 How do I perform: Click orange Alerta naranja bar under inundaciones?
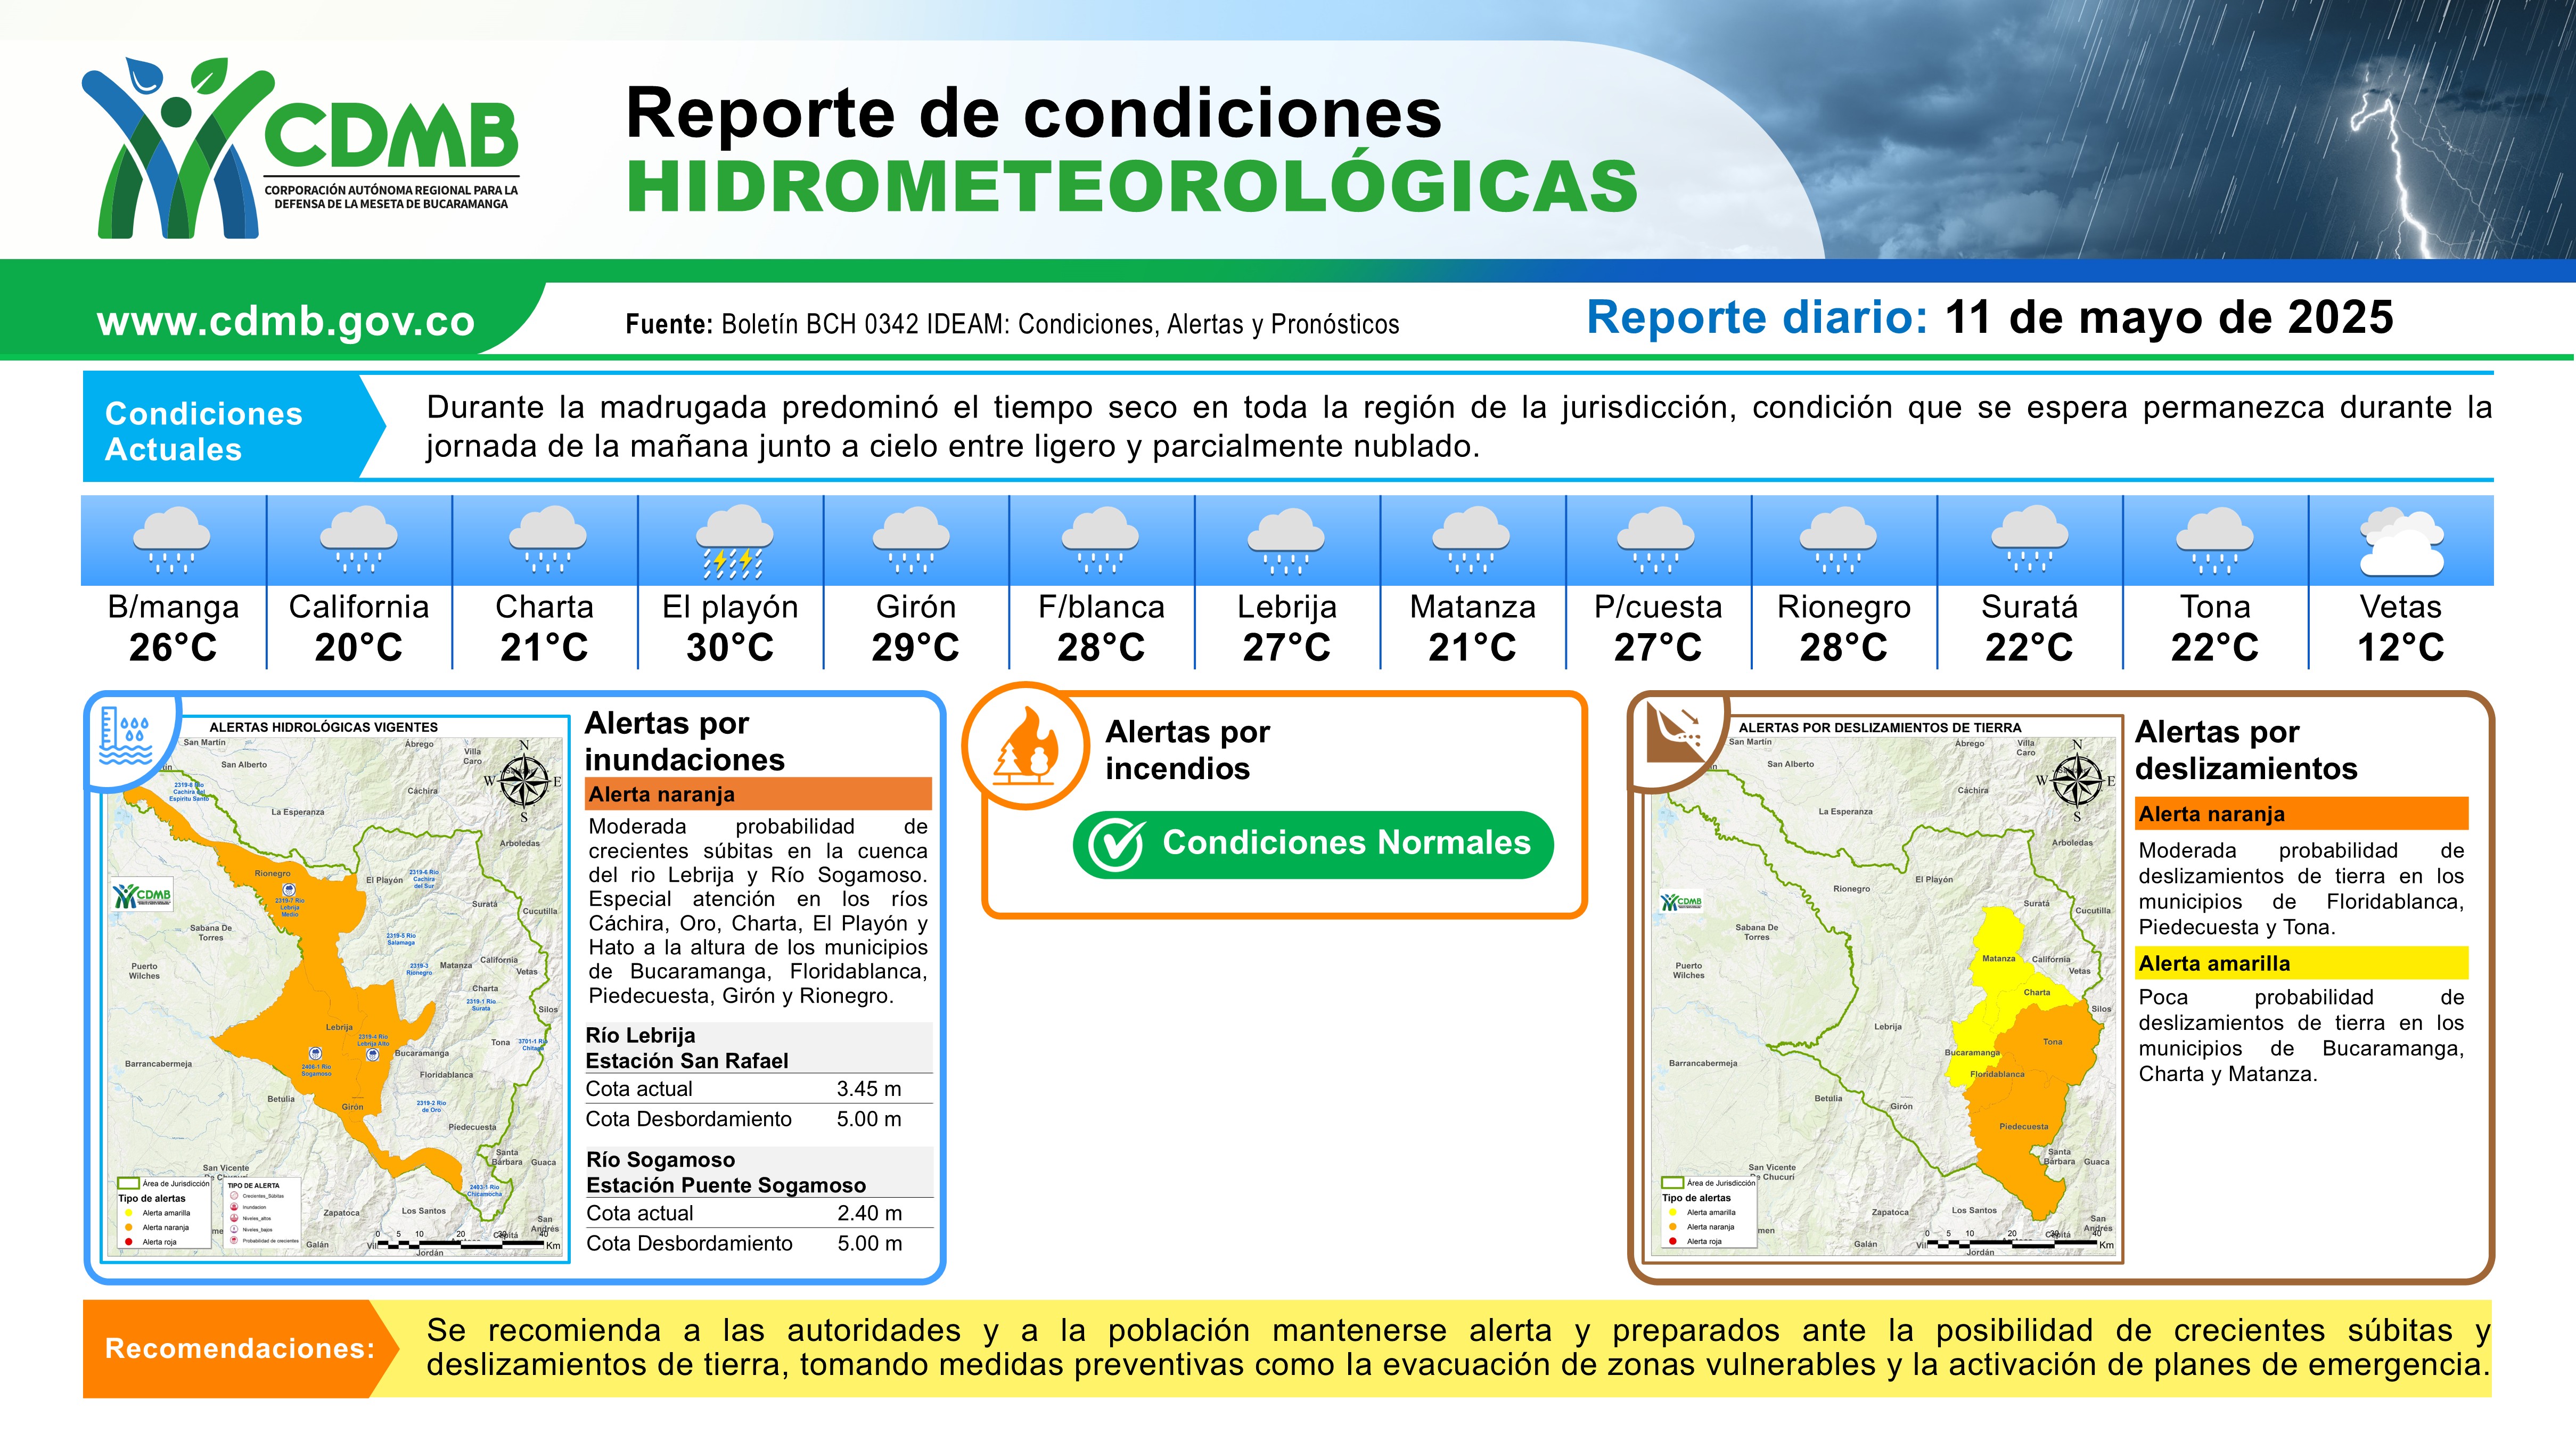point(758,794)
